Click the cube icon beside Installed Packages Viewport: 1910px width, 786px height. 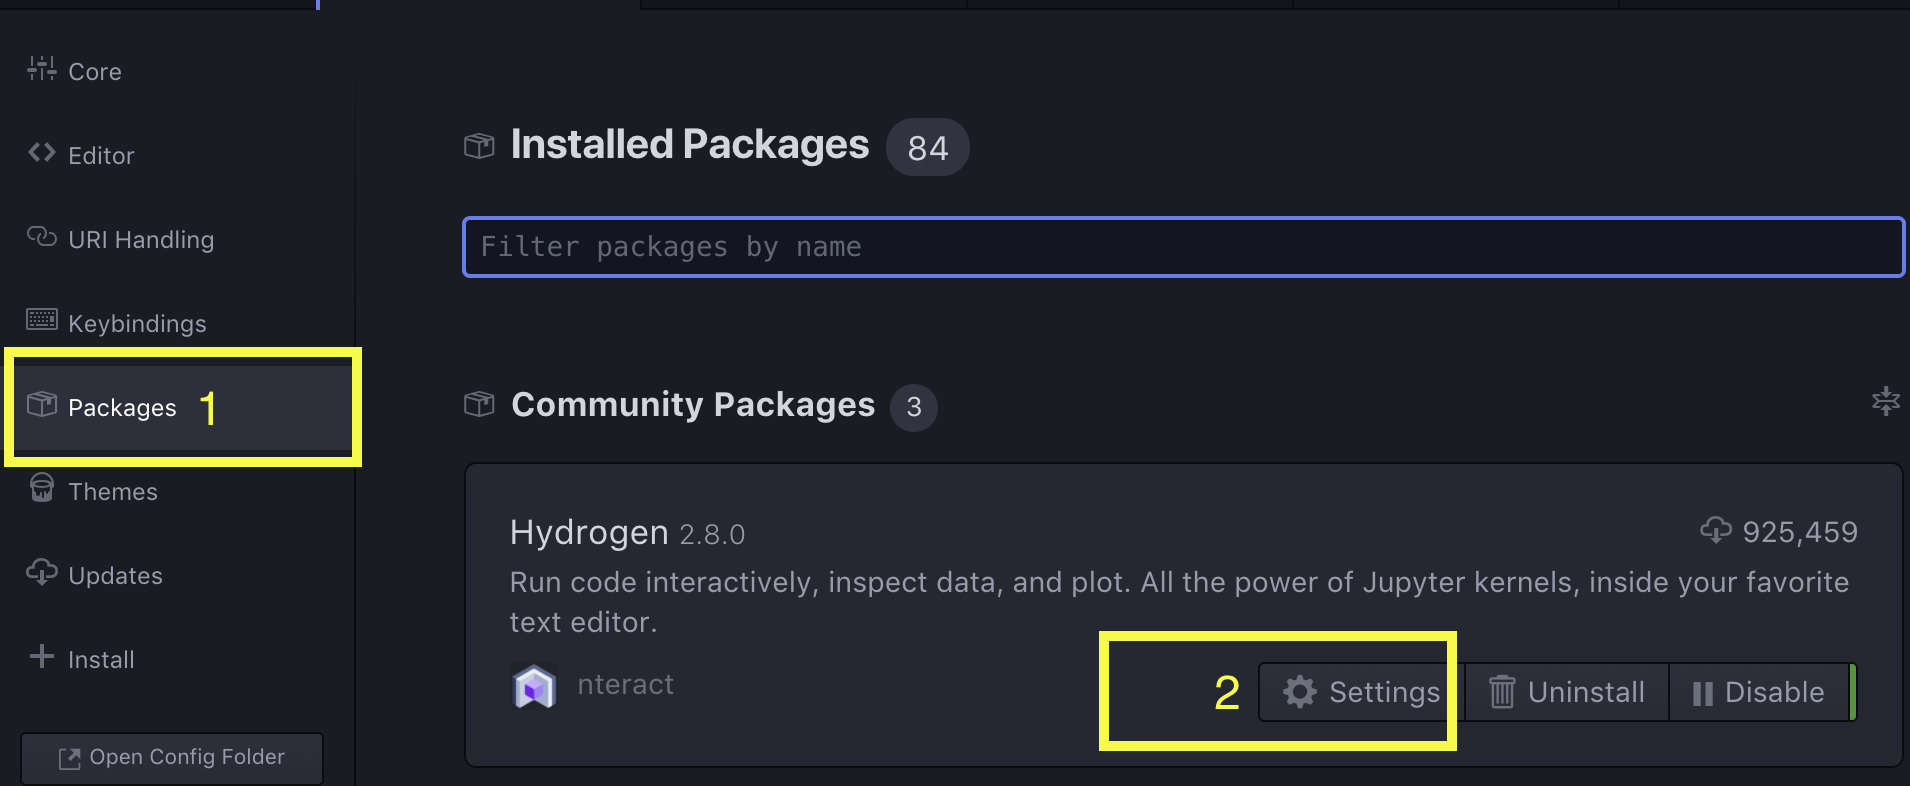pyautogui.click(x=479, y=145)
